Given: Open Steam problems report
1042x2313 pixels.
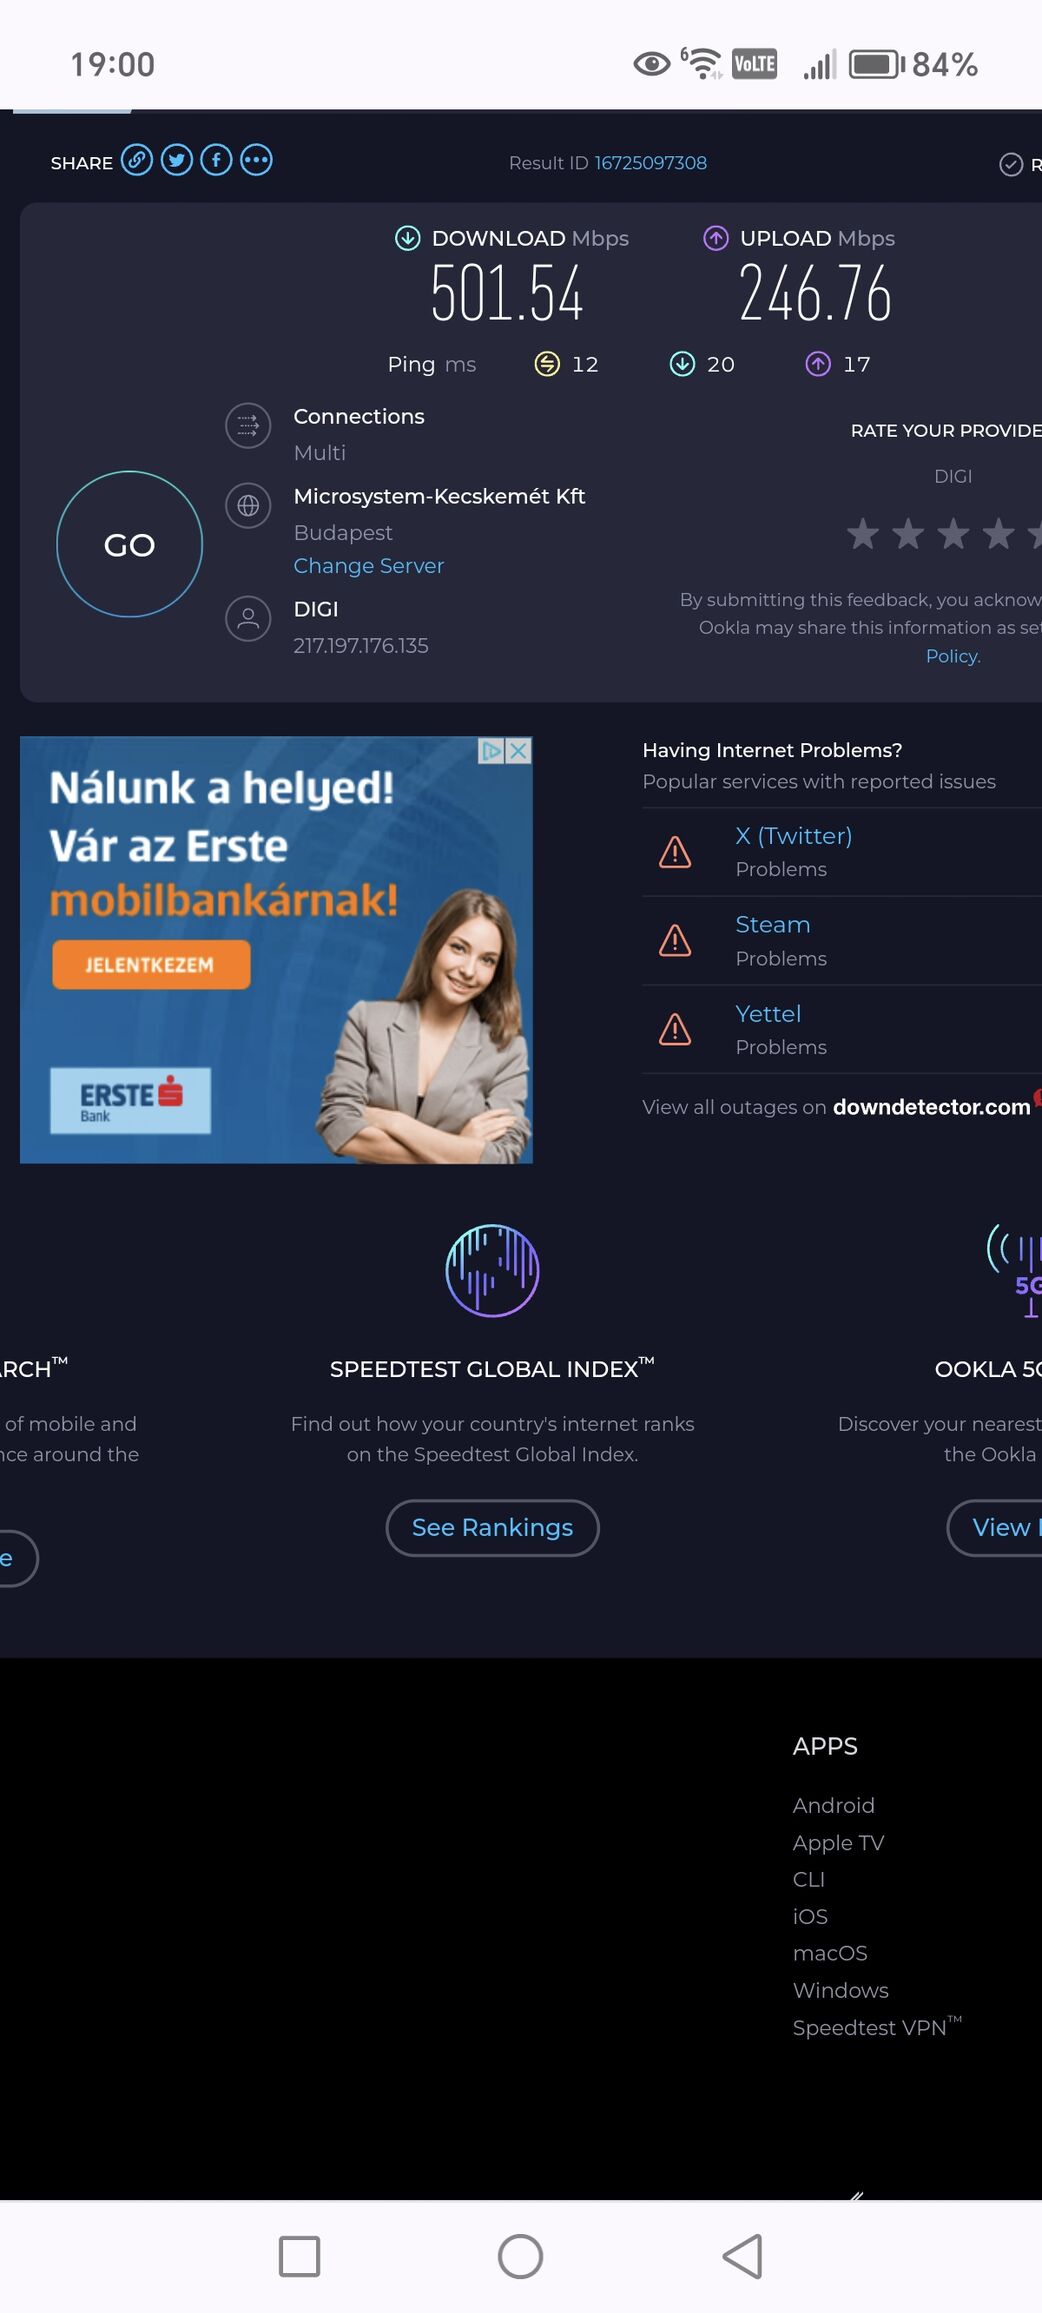Looking at the screenshot, I should pos(773,925).
